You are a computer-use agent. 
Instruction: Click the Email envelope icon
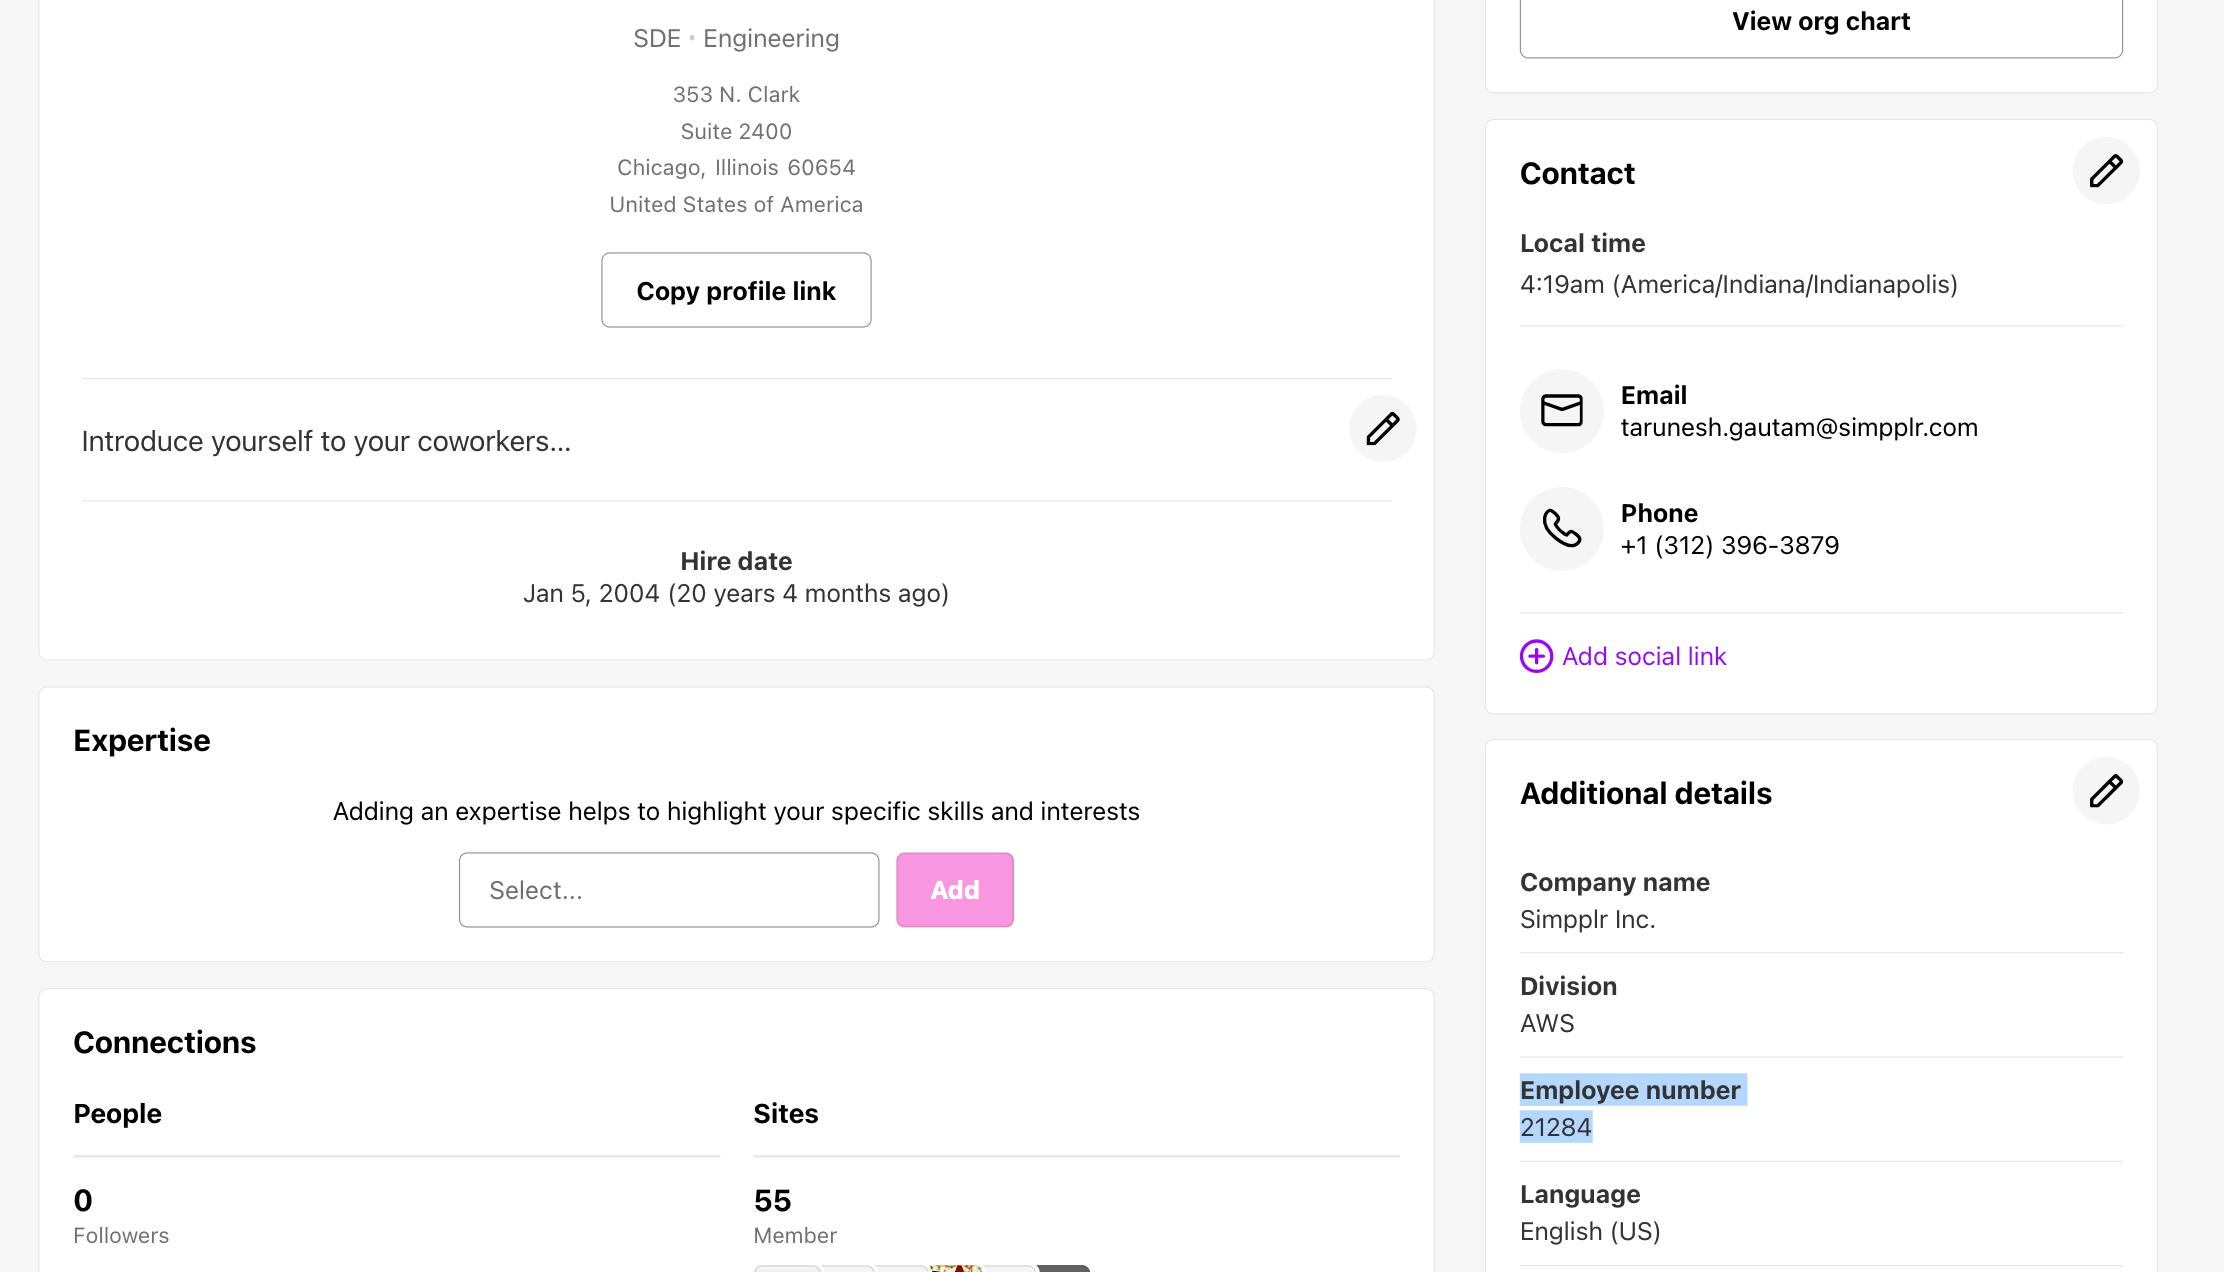(1561, 411)
